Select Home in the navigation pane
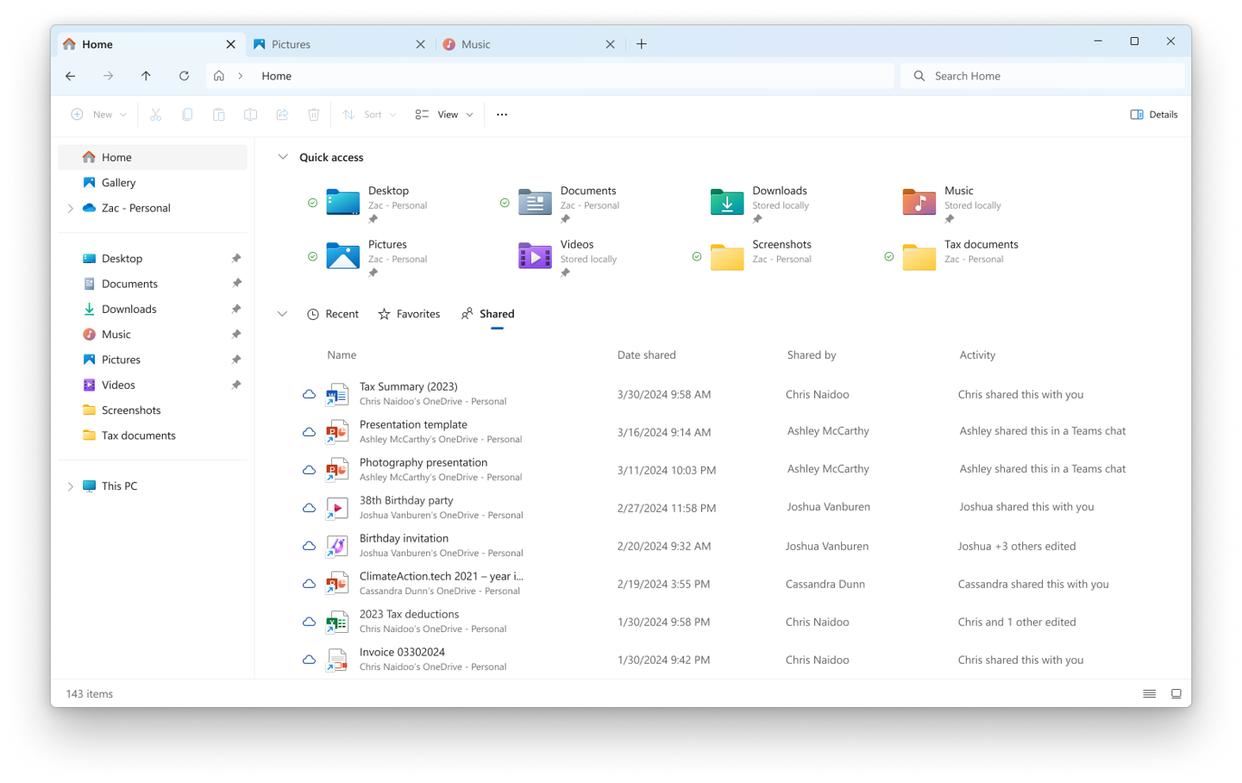The width and height of the screenshot is (1242, 783). coord(153,157)
